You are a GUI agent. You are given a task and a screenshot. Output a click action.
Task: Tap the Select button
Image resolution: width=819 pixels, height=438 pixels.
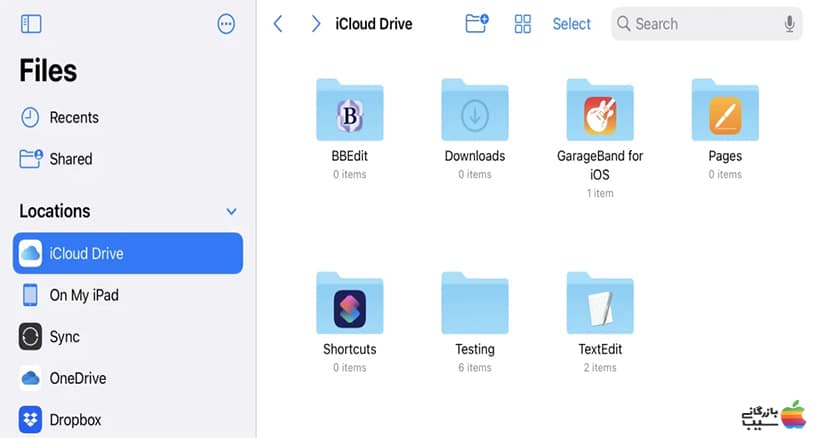(571, 23)
